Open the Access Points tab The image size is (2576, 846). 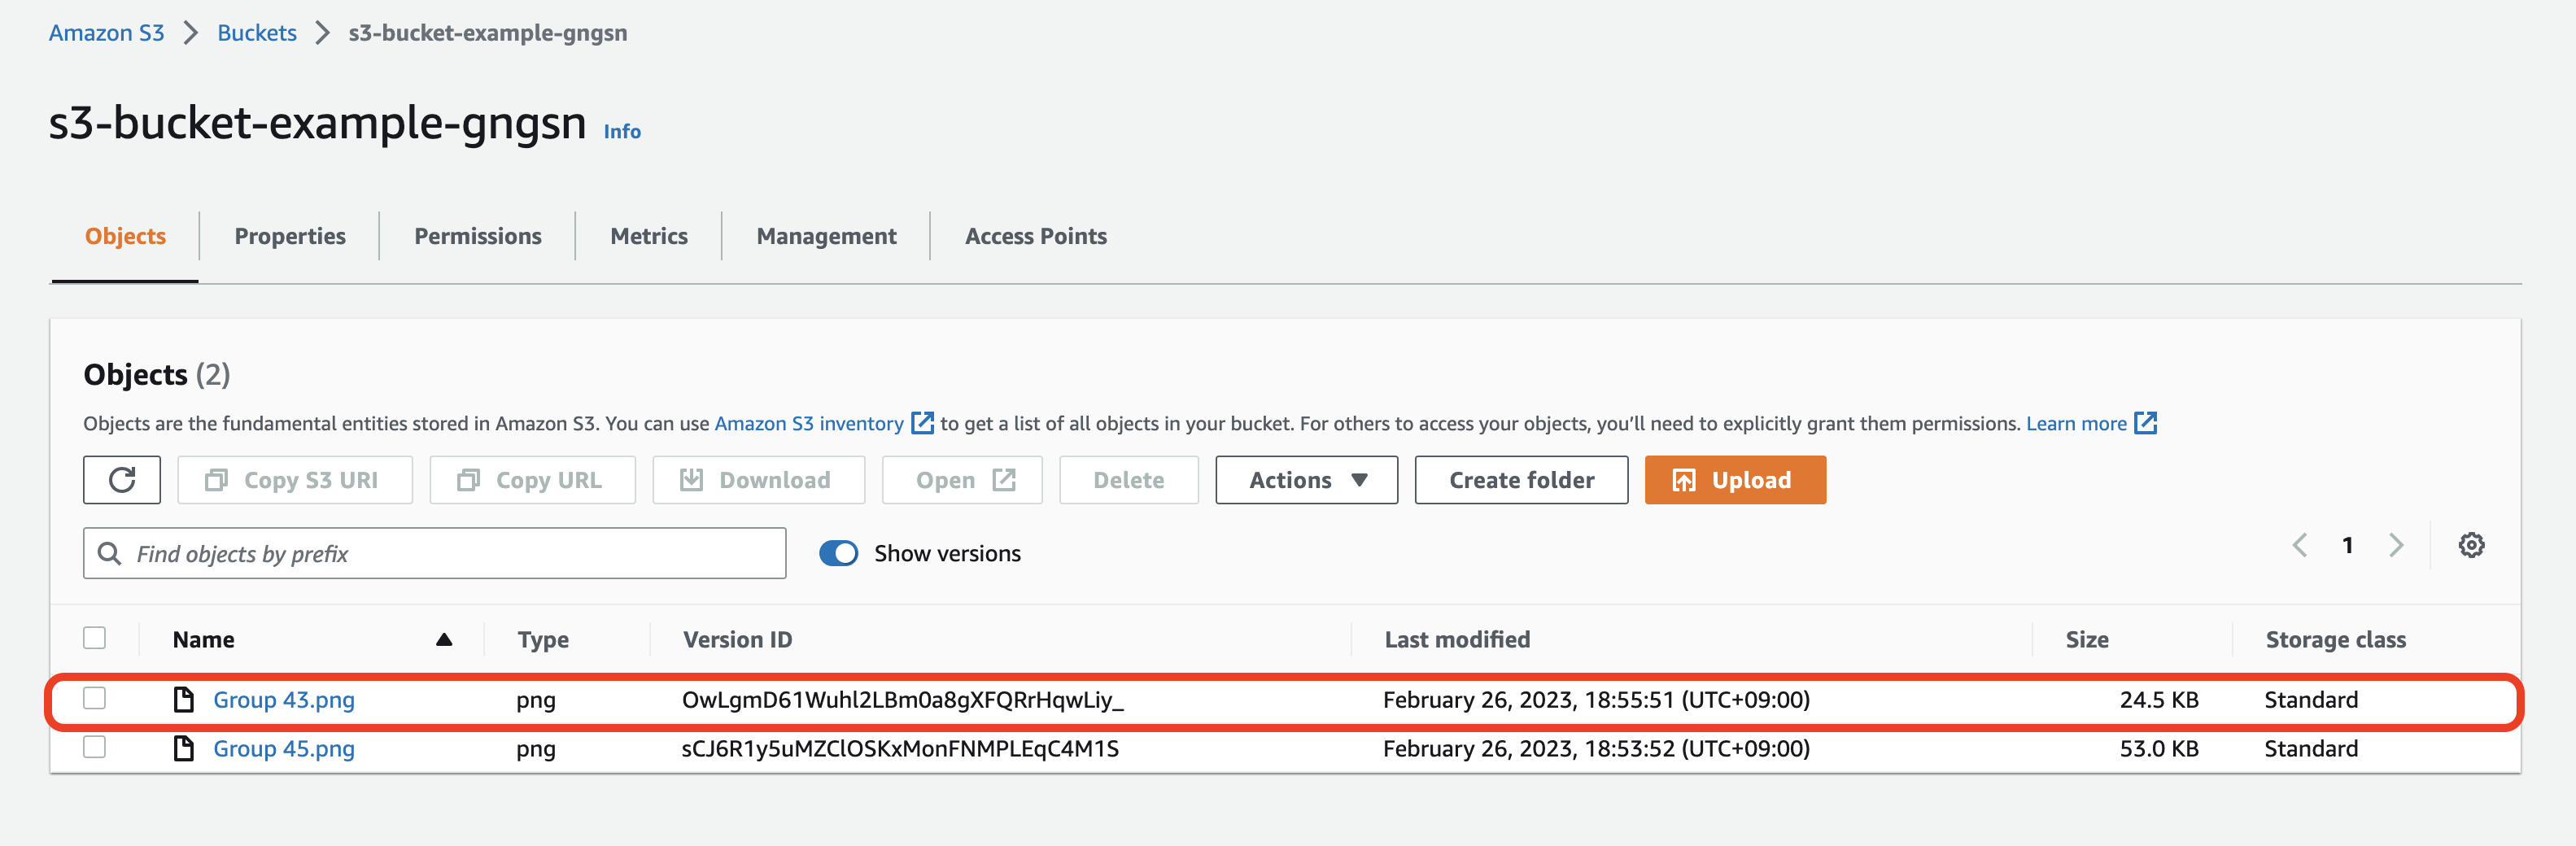(1035, 236)
